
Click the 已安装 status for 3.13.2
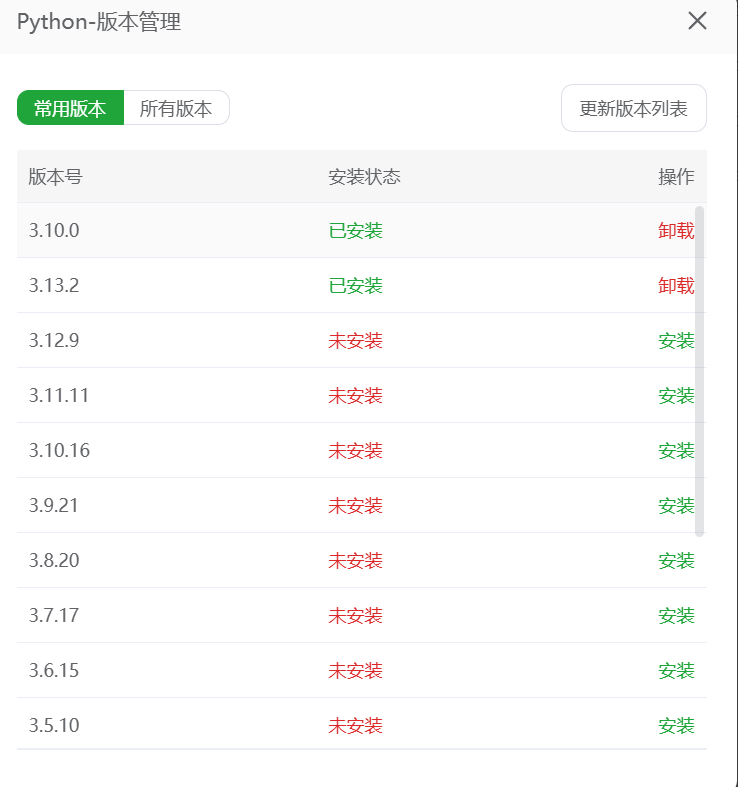click(355, 286)
